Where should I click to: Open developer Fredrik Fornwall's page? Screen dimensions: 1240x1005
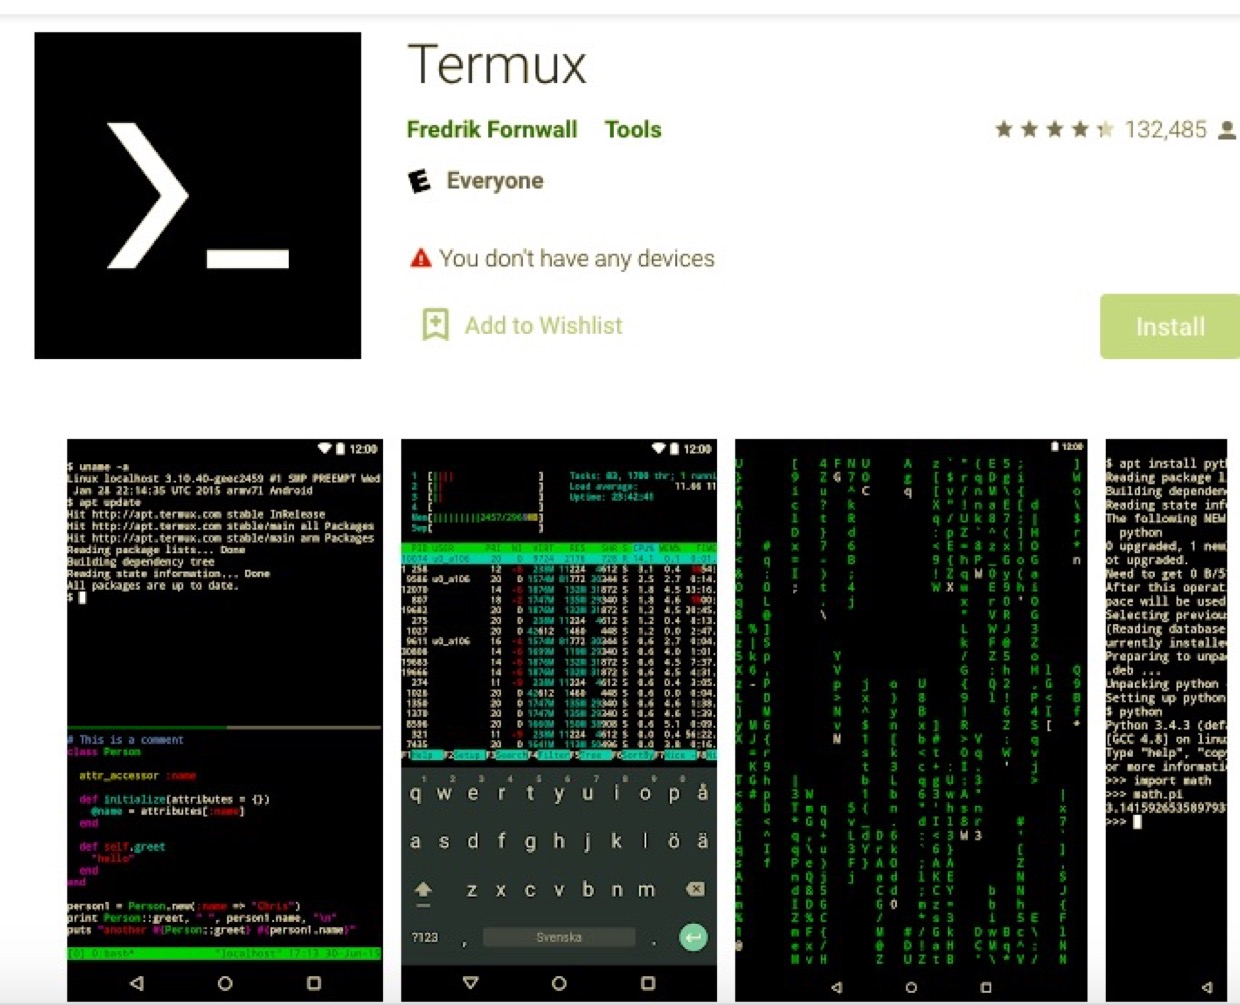[x=492, y=129]
